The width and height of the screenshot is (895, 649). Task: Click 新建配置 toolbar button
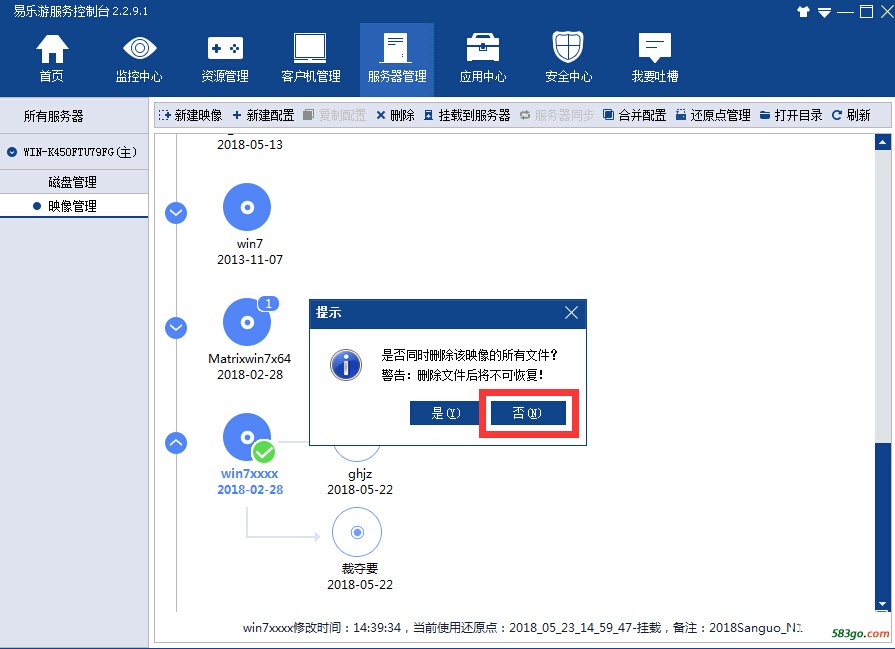pyautogui.click(x=263, y=115)
